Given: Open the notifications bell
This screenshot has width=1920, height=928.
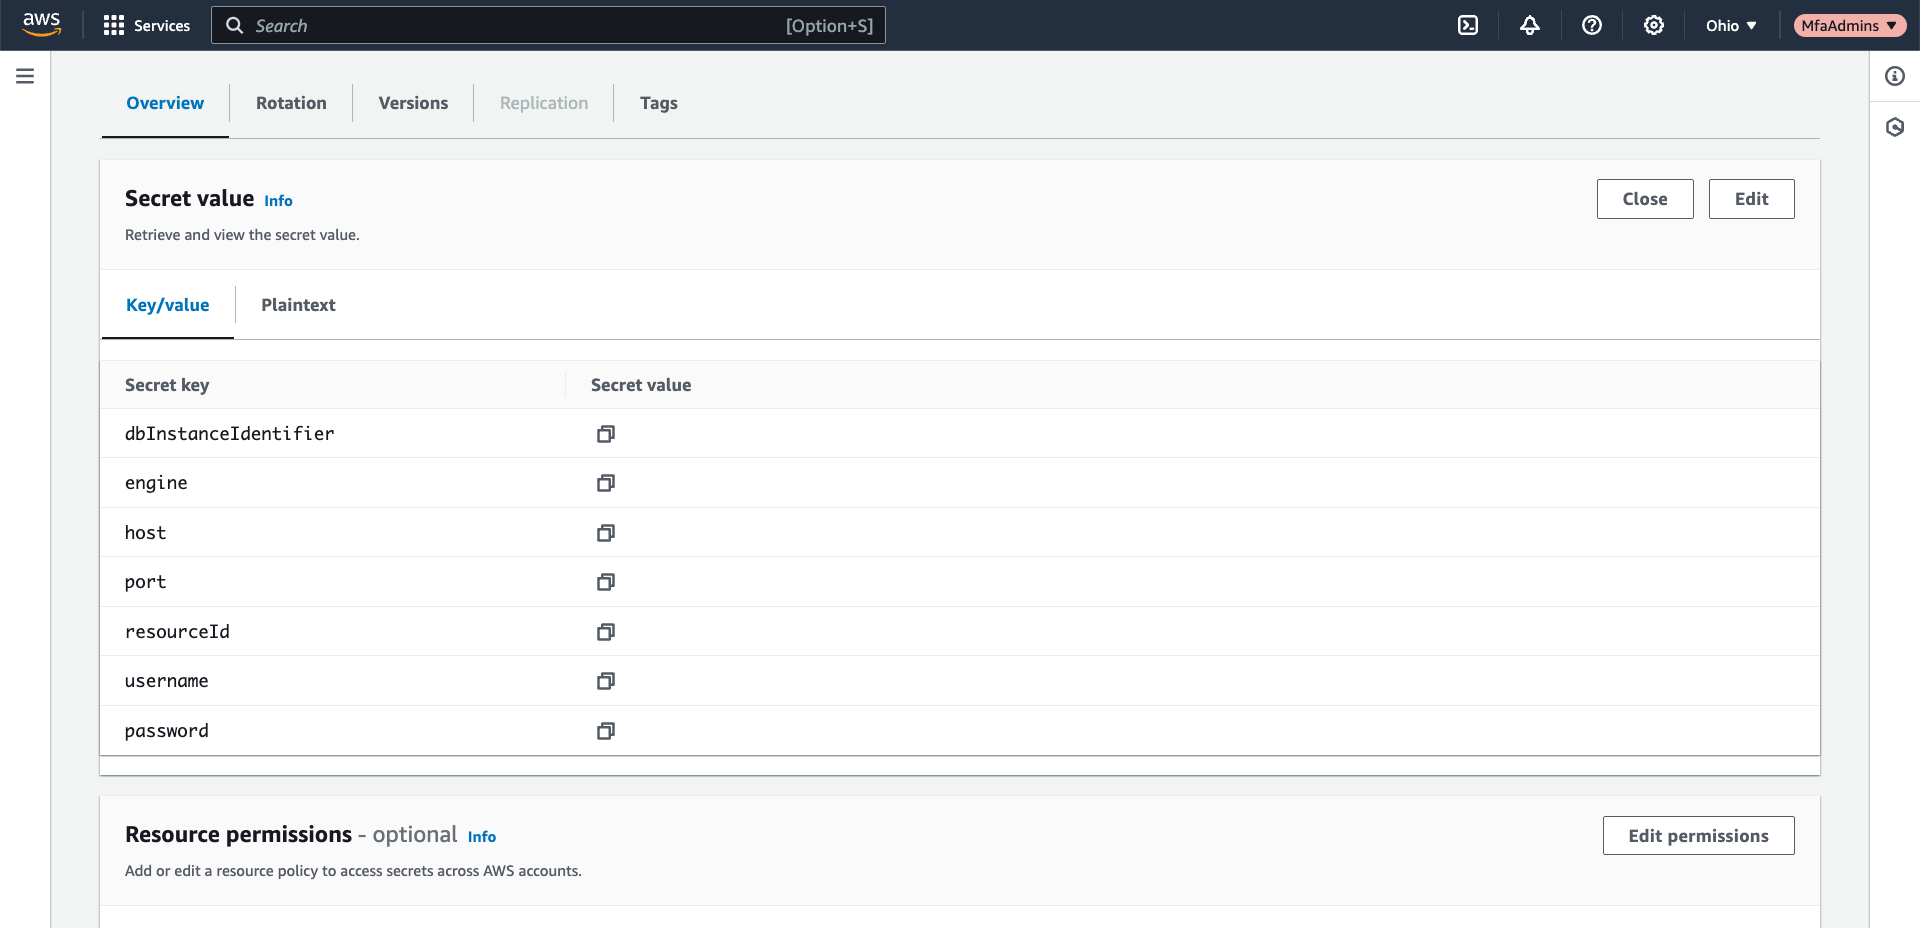Looking at the screenshot, I should [x=1530, y=25].
